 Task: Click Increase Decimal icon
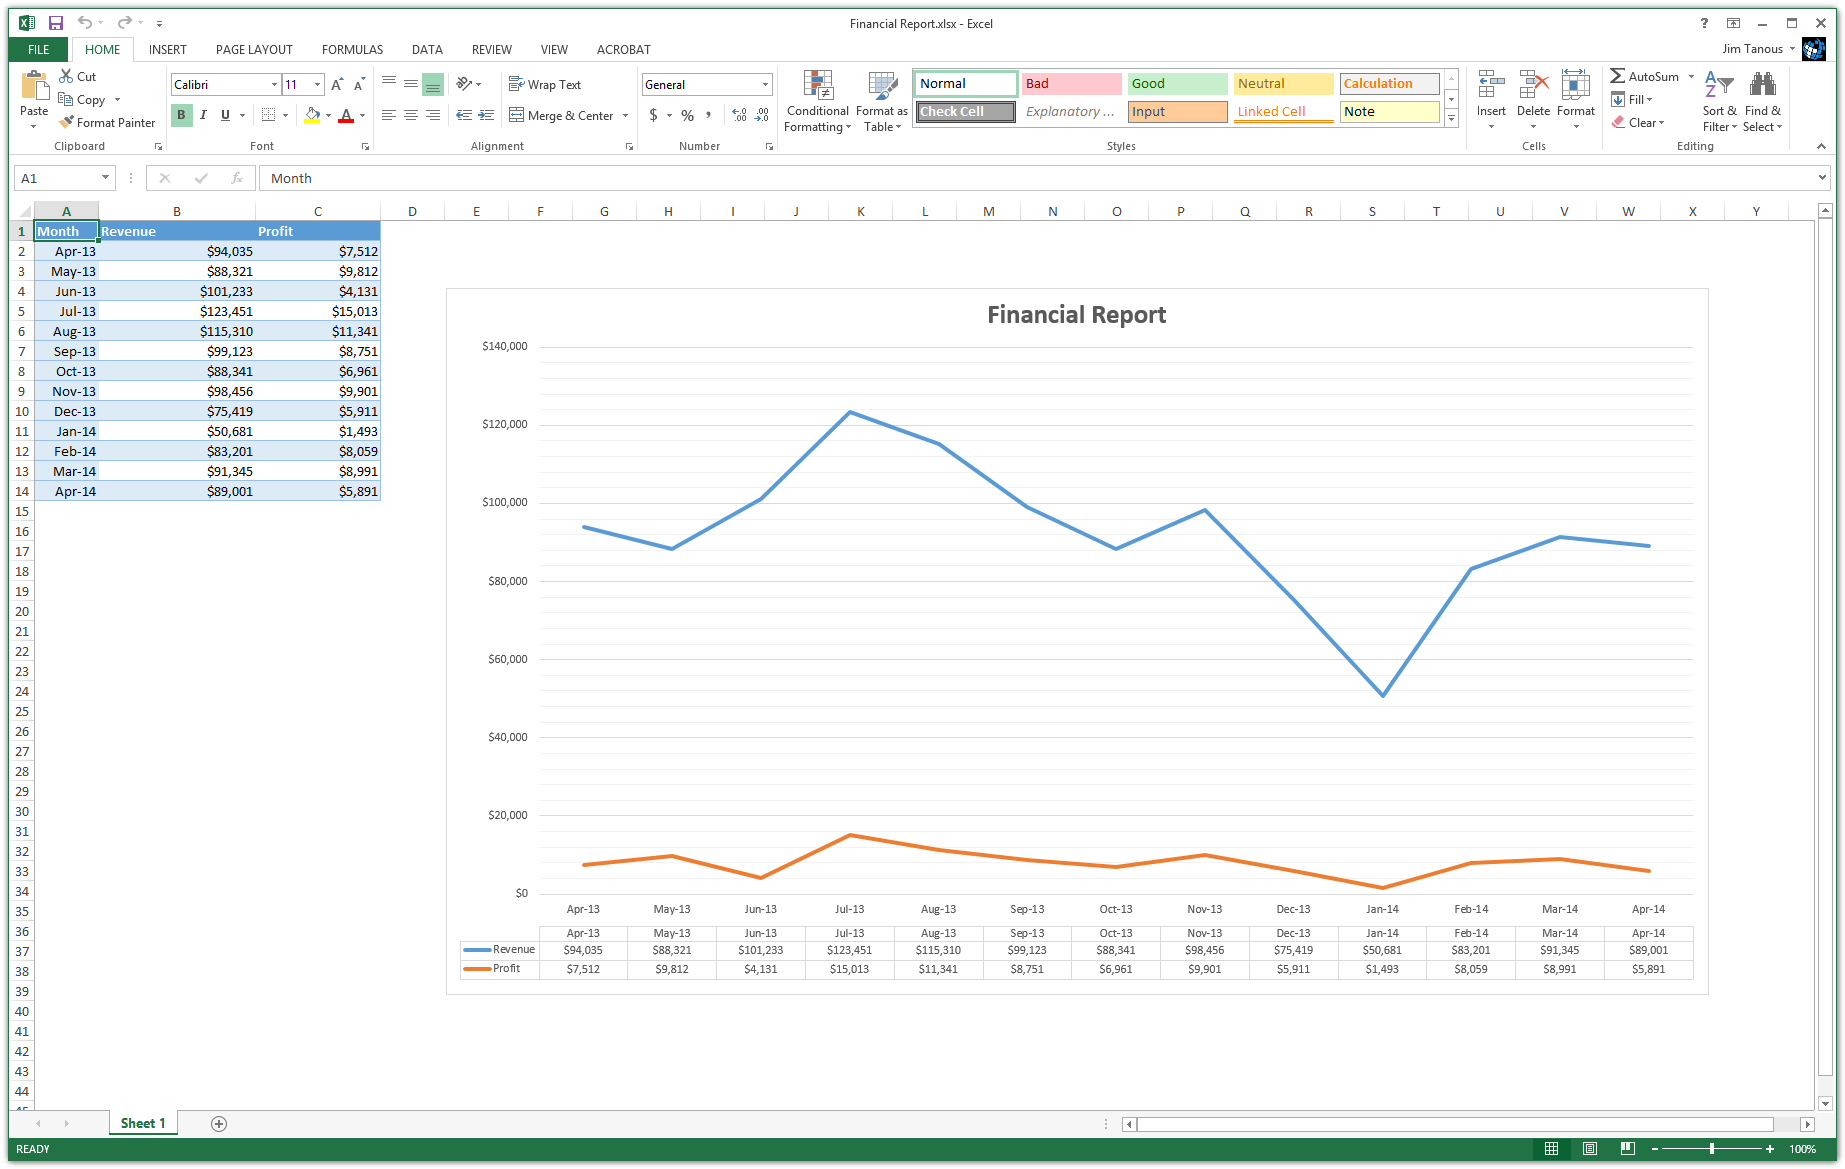tap(739, 115)
